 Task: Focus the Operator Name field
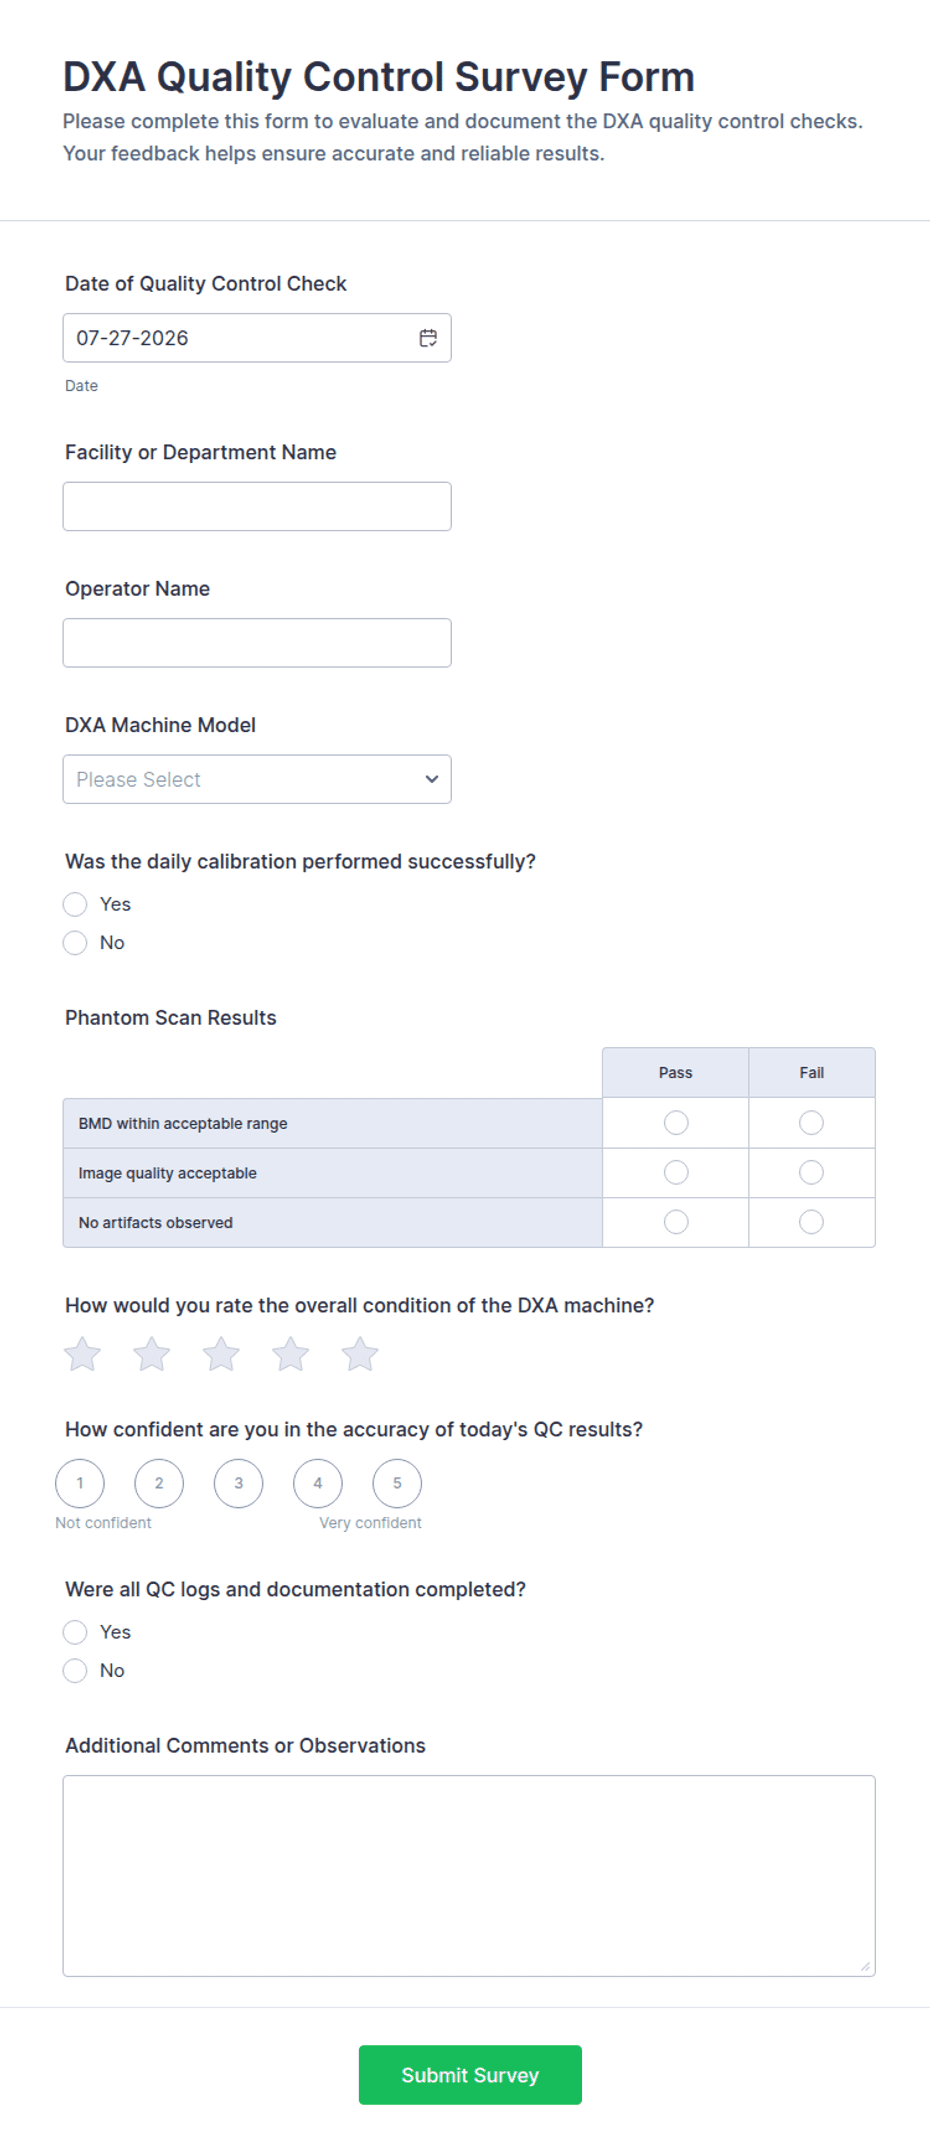coord(257,643)
